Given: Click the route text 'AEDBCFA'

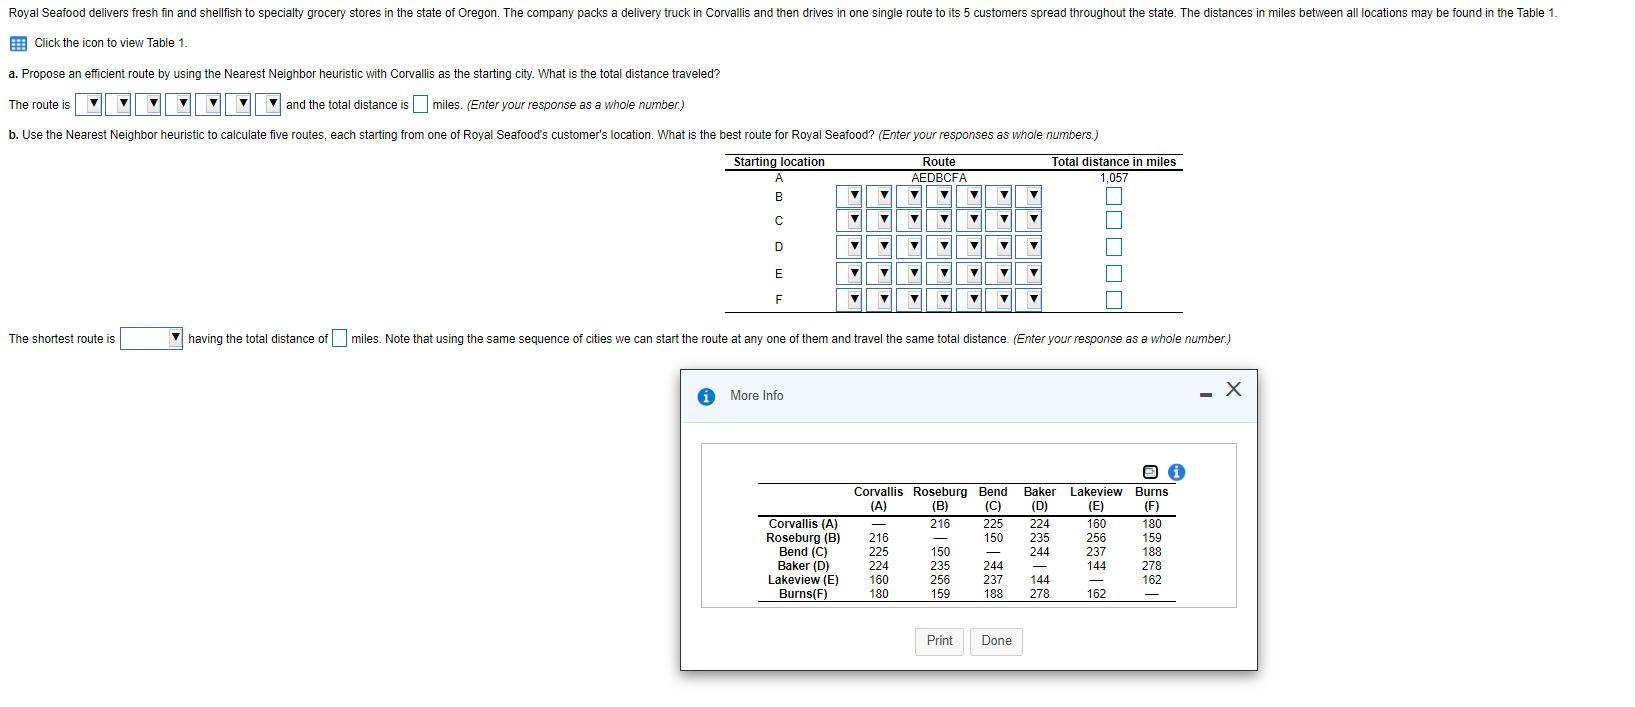Looking at the screenshot, I should (x=939, y=178).
